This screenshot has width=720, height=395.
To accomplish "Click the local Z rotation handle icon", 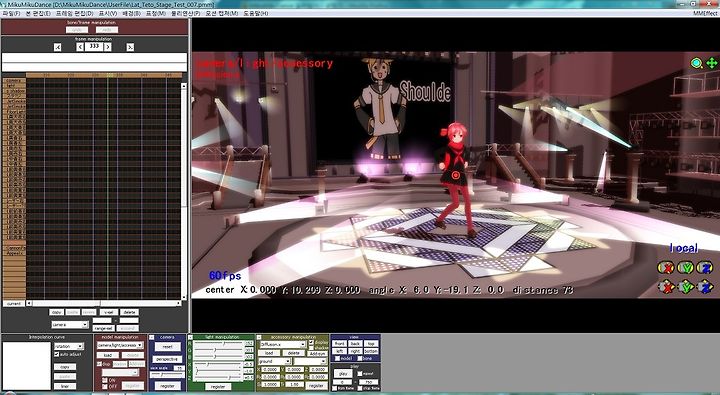I will (705, 267).
